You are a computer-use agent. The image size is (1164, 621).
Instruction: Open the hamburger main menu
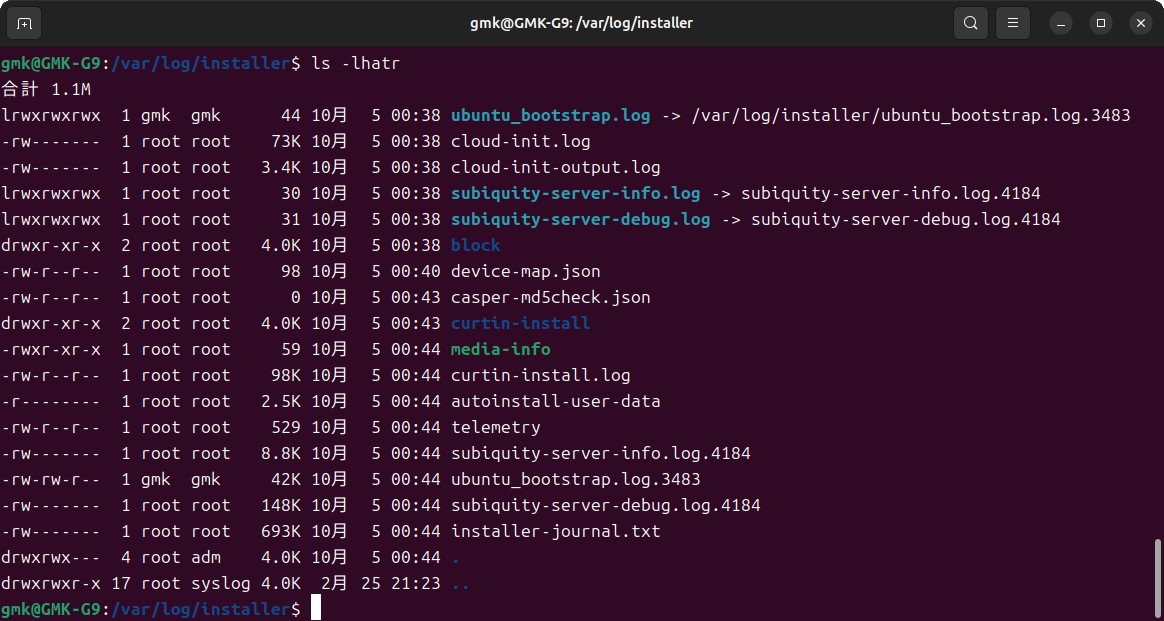point(1013,23)
